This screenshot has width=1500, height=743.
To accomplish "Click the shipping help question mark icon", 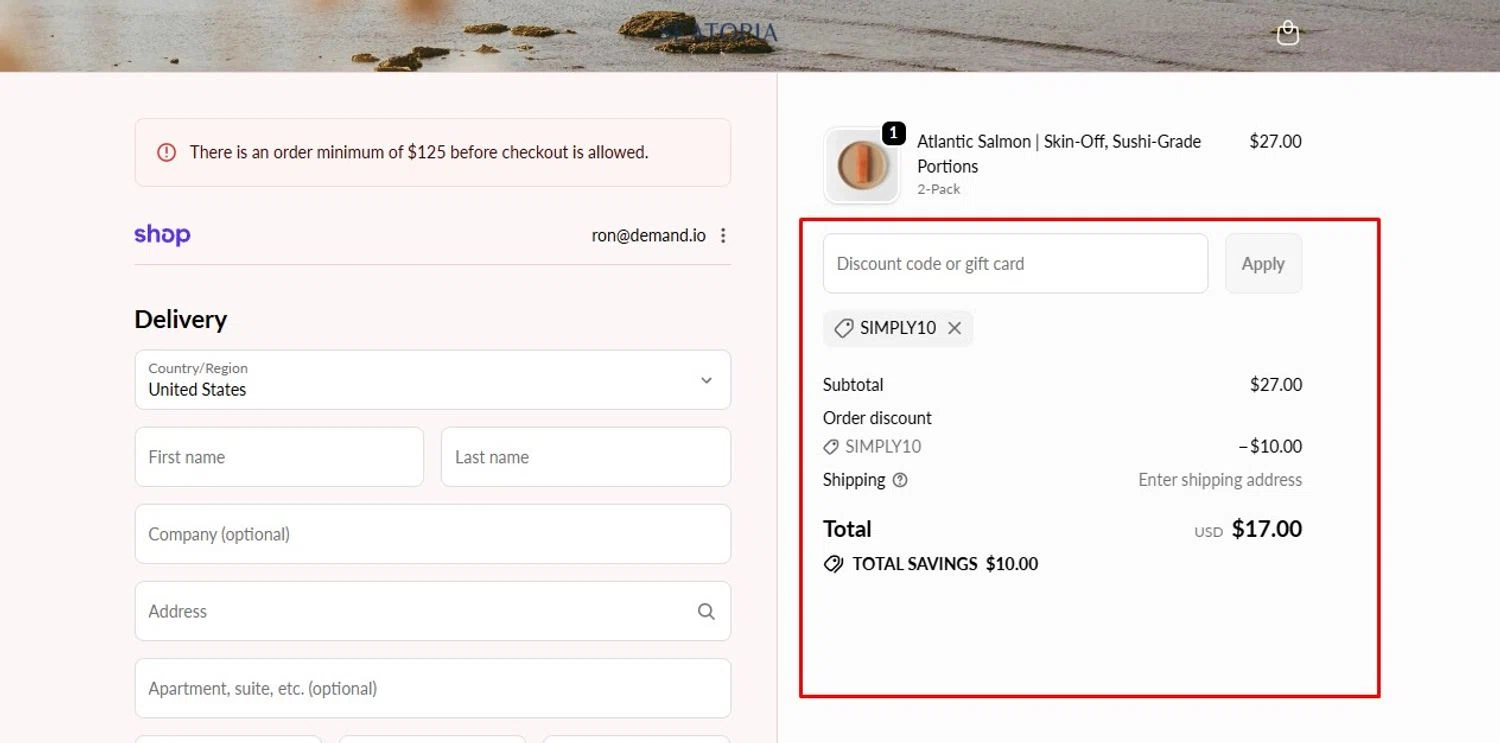I will pyautogui.click(x=900, y=480).
